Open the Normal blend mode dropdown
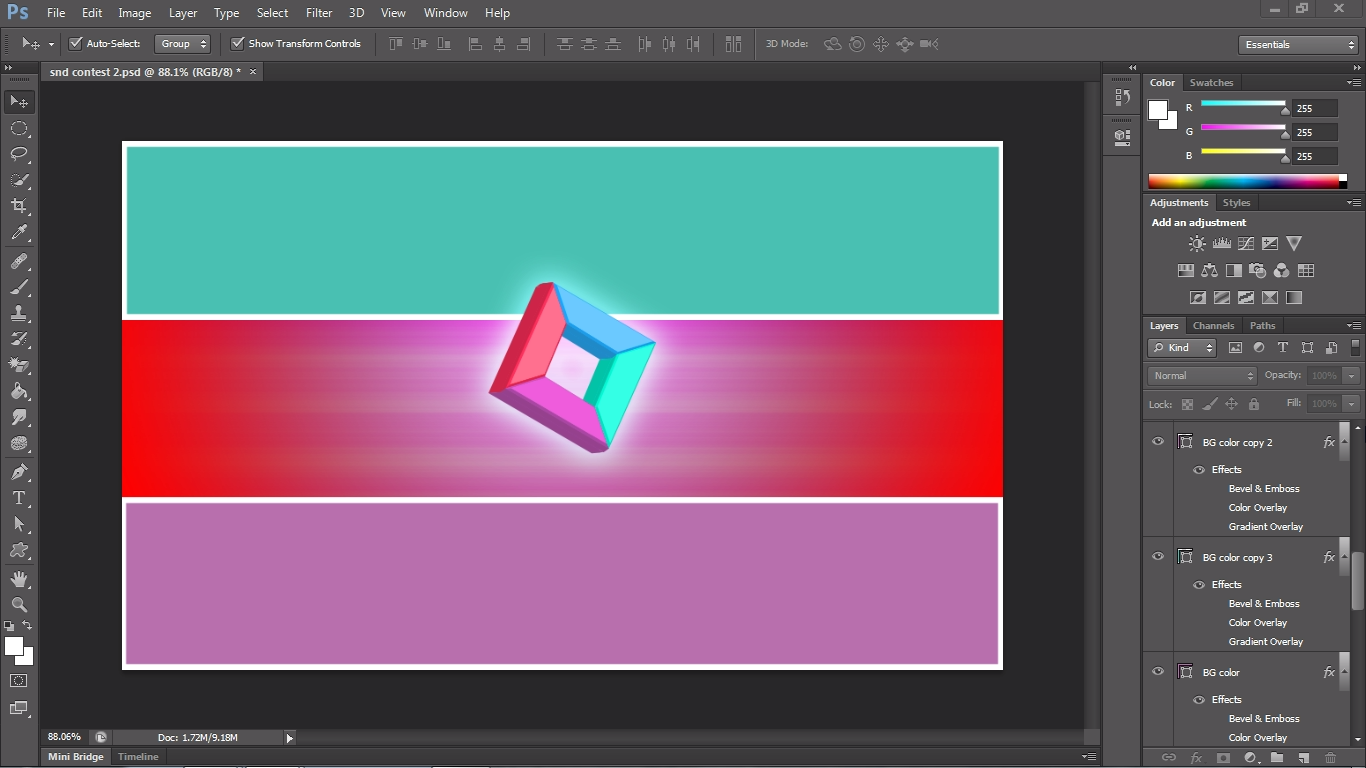The image size is (1366, 768). click(1202, 376)
